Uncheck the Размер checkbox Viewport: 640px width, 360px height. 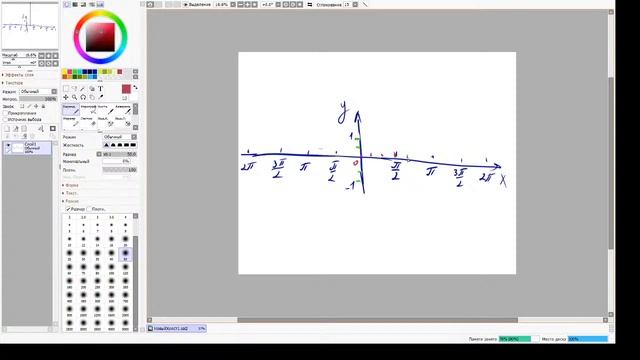click(68, 209)
